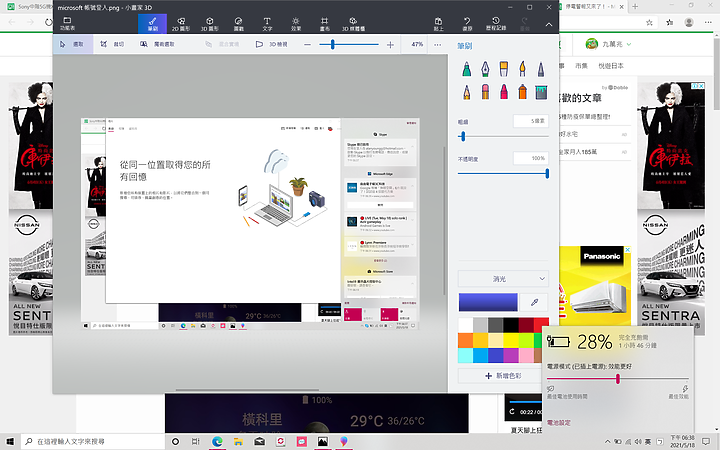The image size is (720, 450).
Task: Select the flat oil brush
Action: point(504,69)
